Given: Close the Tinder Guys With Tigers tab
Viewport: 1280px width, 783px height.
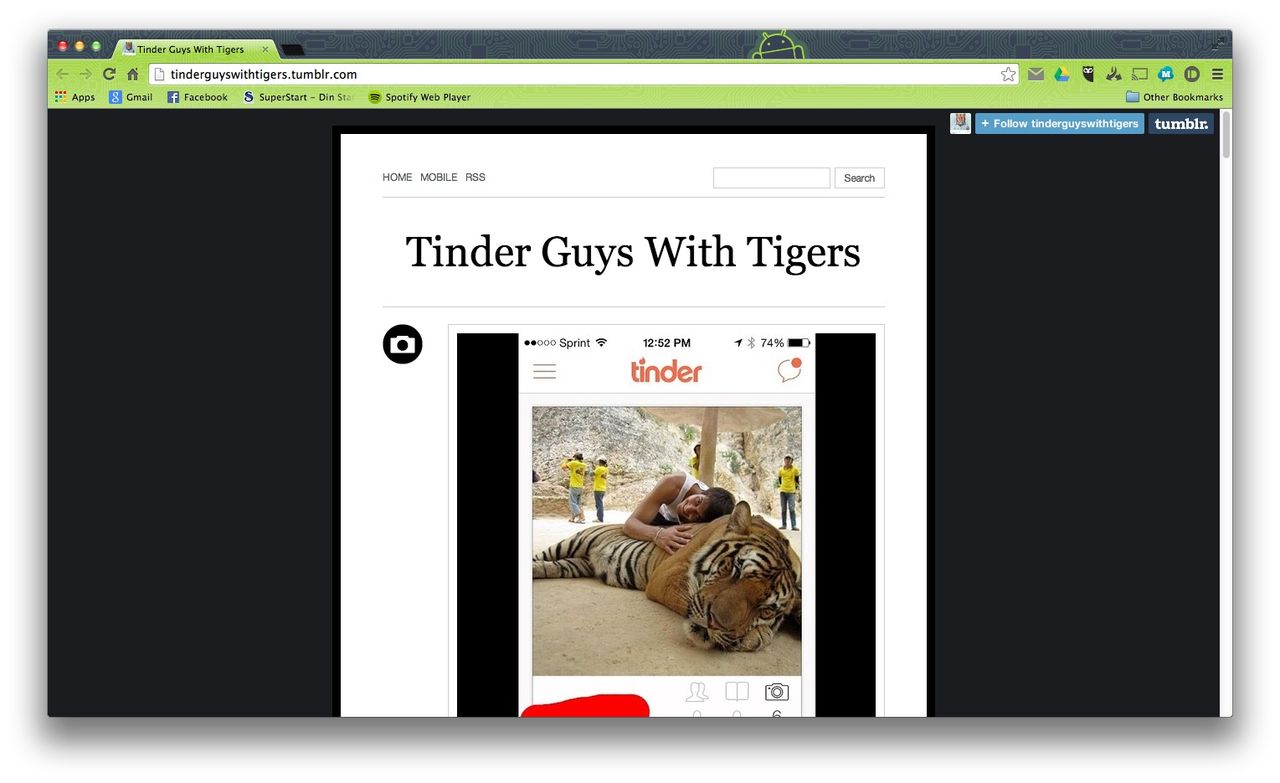Looking at the screenshot, I should click(265, 49).
